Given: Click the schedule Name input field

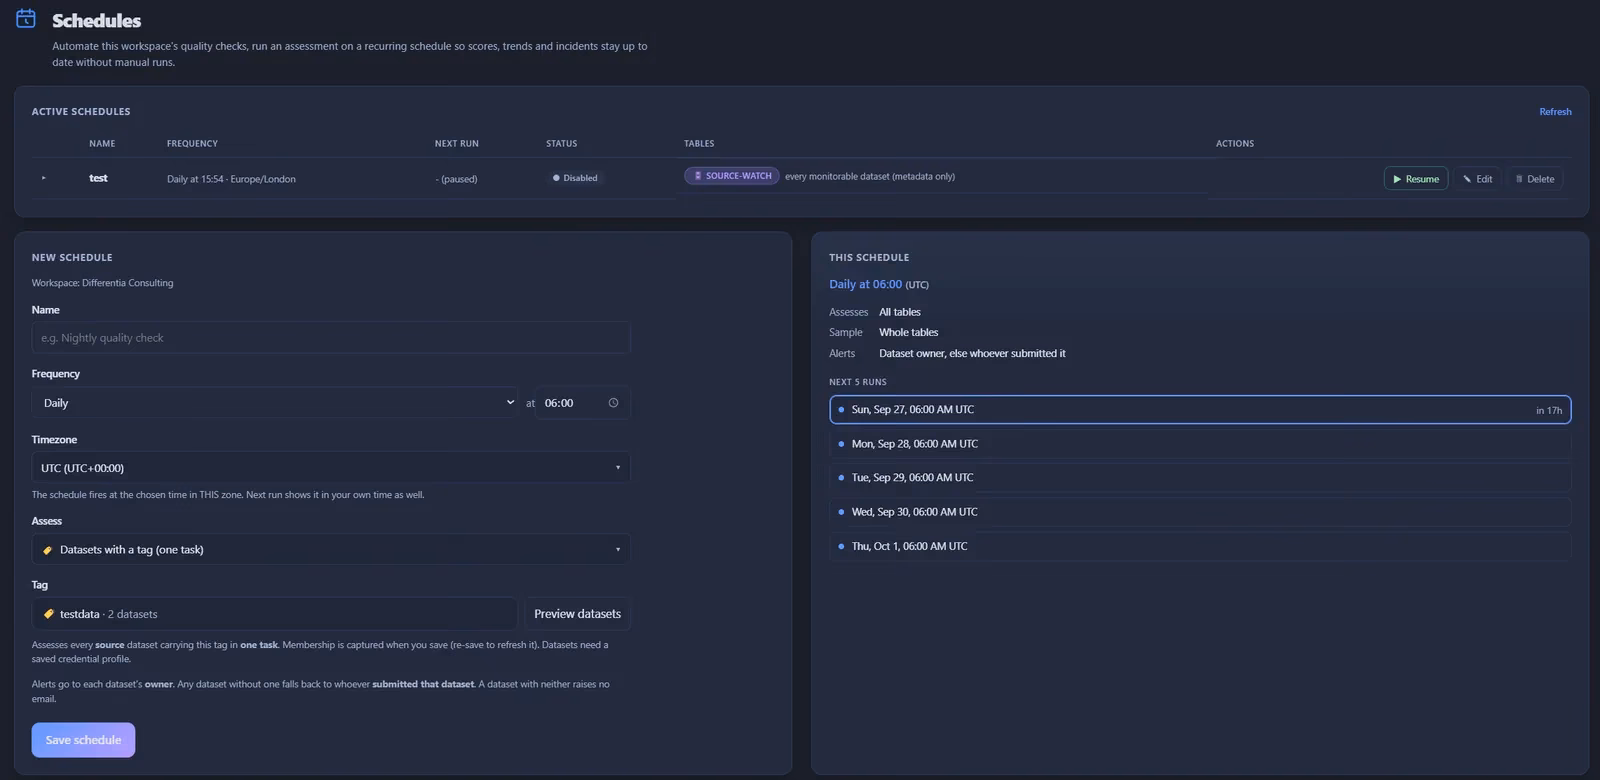Looking at the screenshot, I should coord(331,338).
